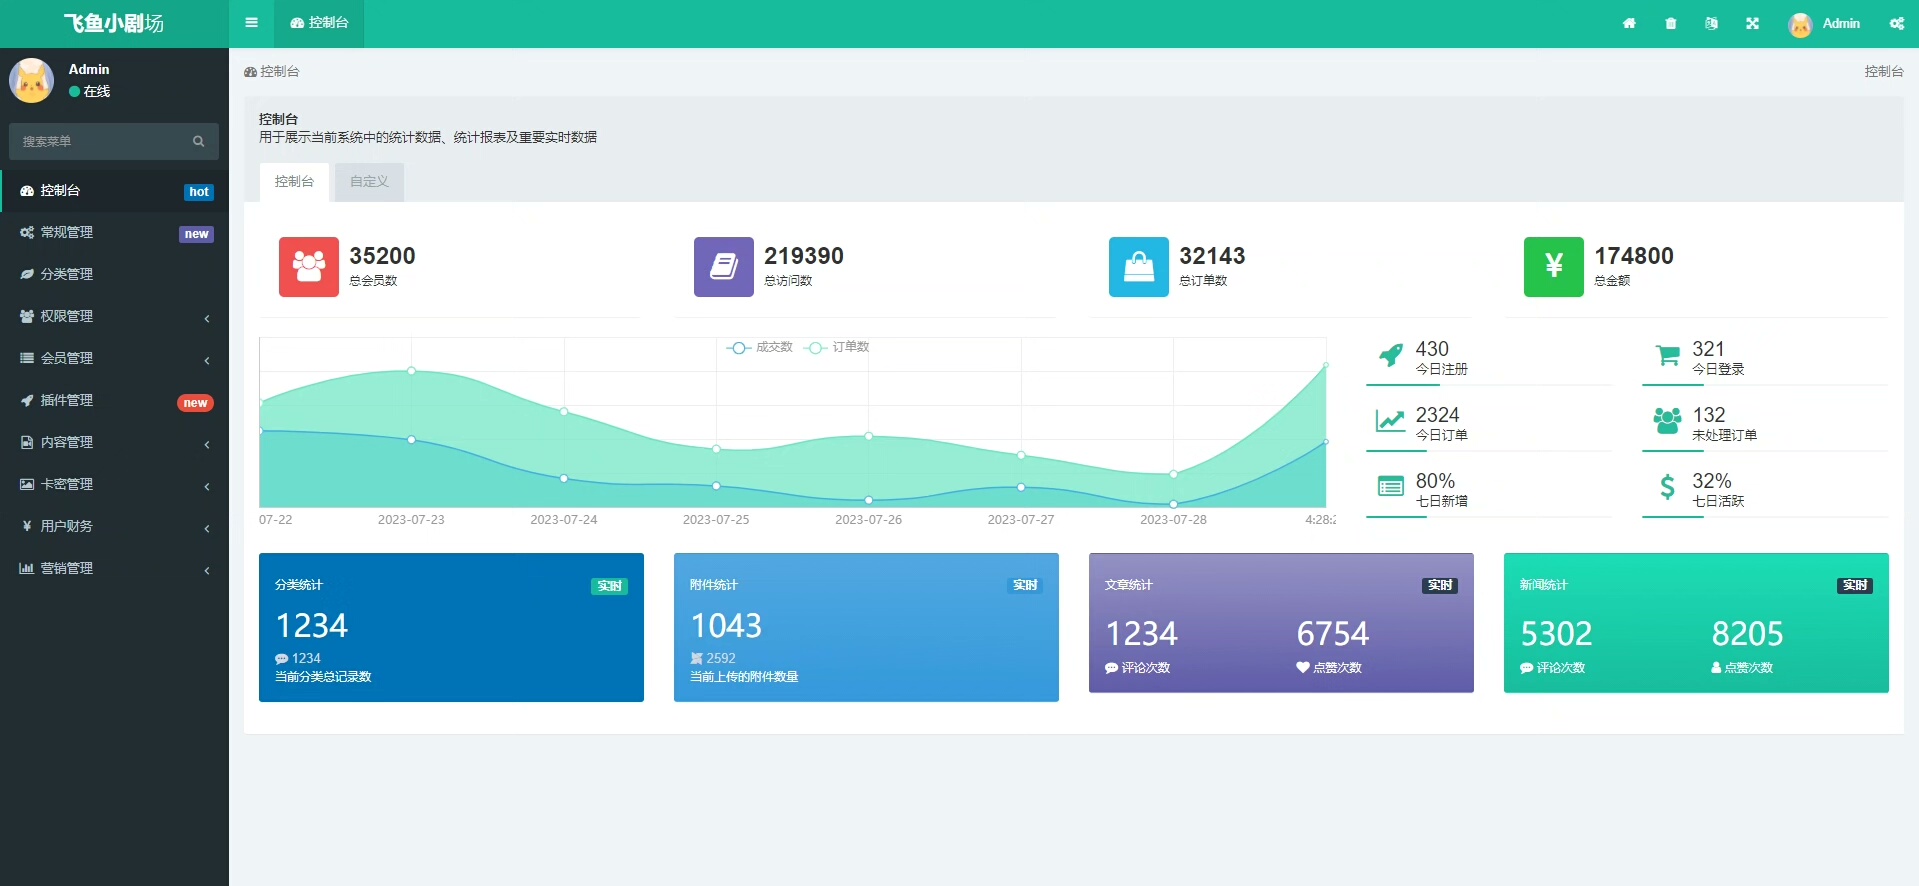1919x886 pixels.
Task: Click the trash clear-cache icon
Action: point(1670,23)
